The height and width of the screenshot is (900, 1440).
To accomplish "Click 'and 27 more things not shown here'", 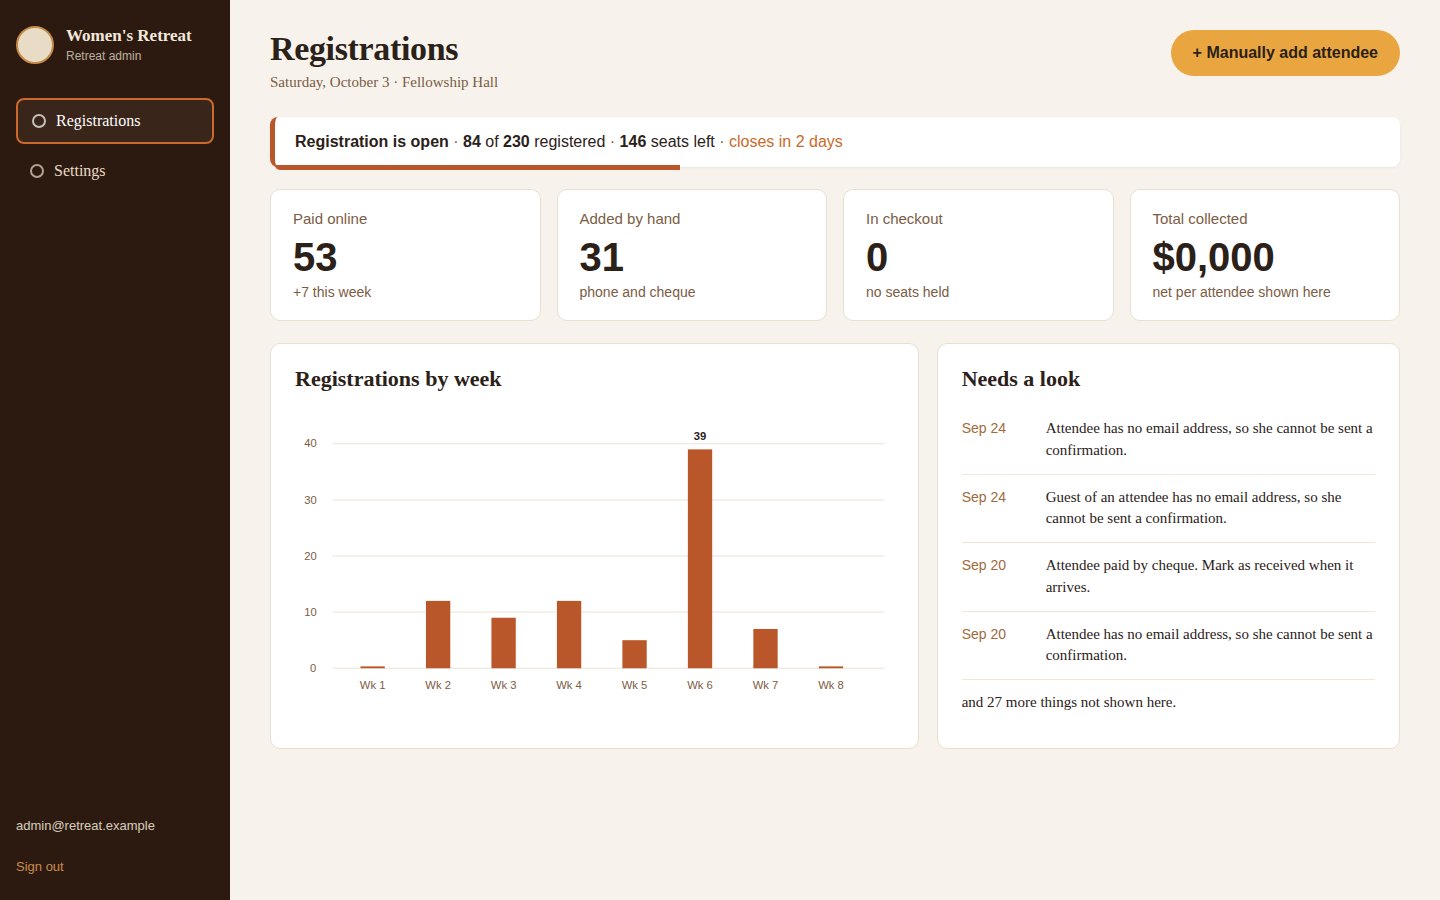I will click(x=1069, y=702).
